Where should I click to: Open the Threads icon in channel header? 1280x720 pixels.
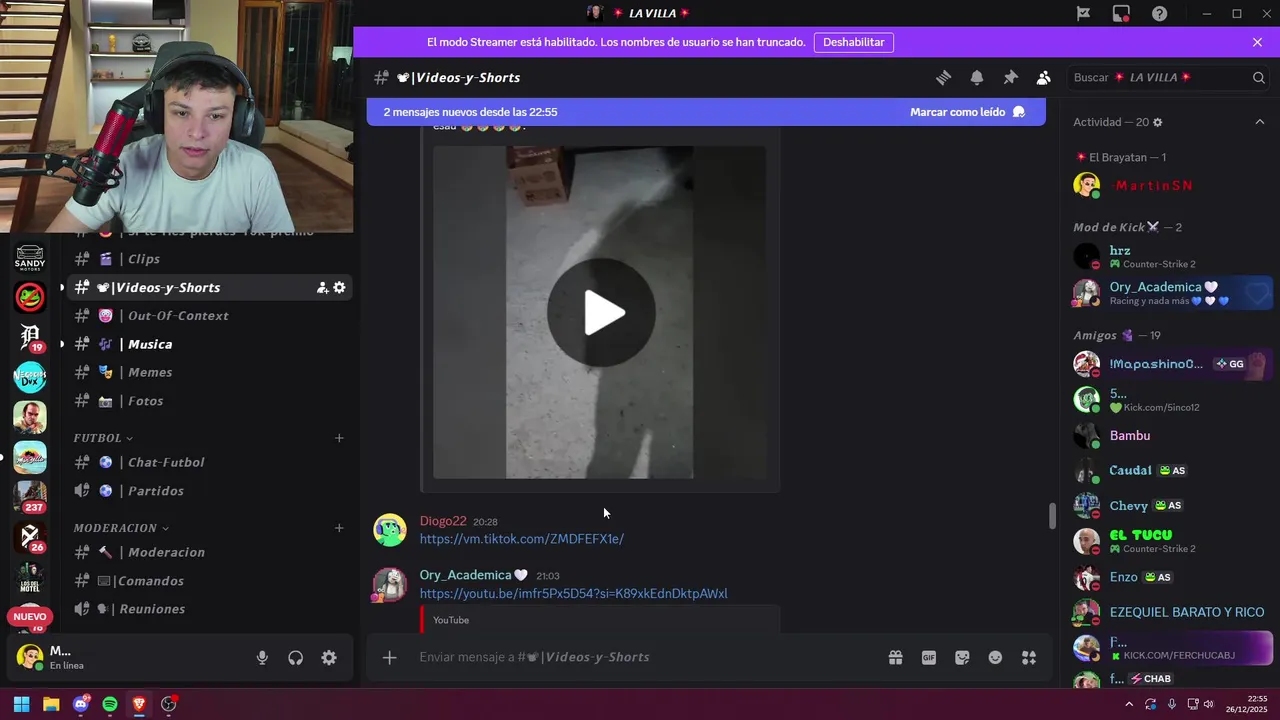tap(943, 78)
